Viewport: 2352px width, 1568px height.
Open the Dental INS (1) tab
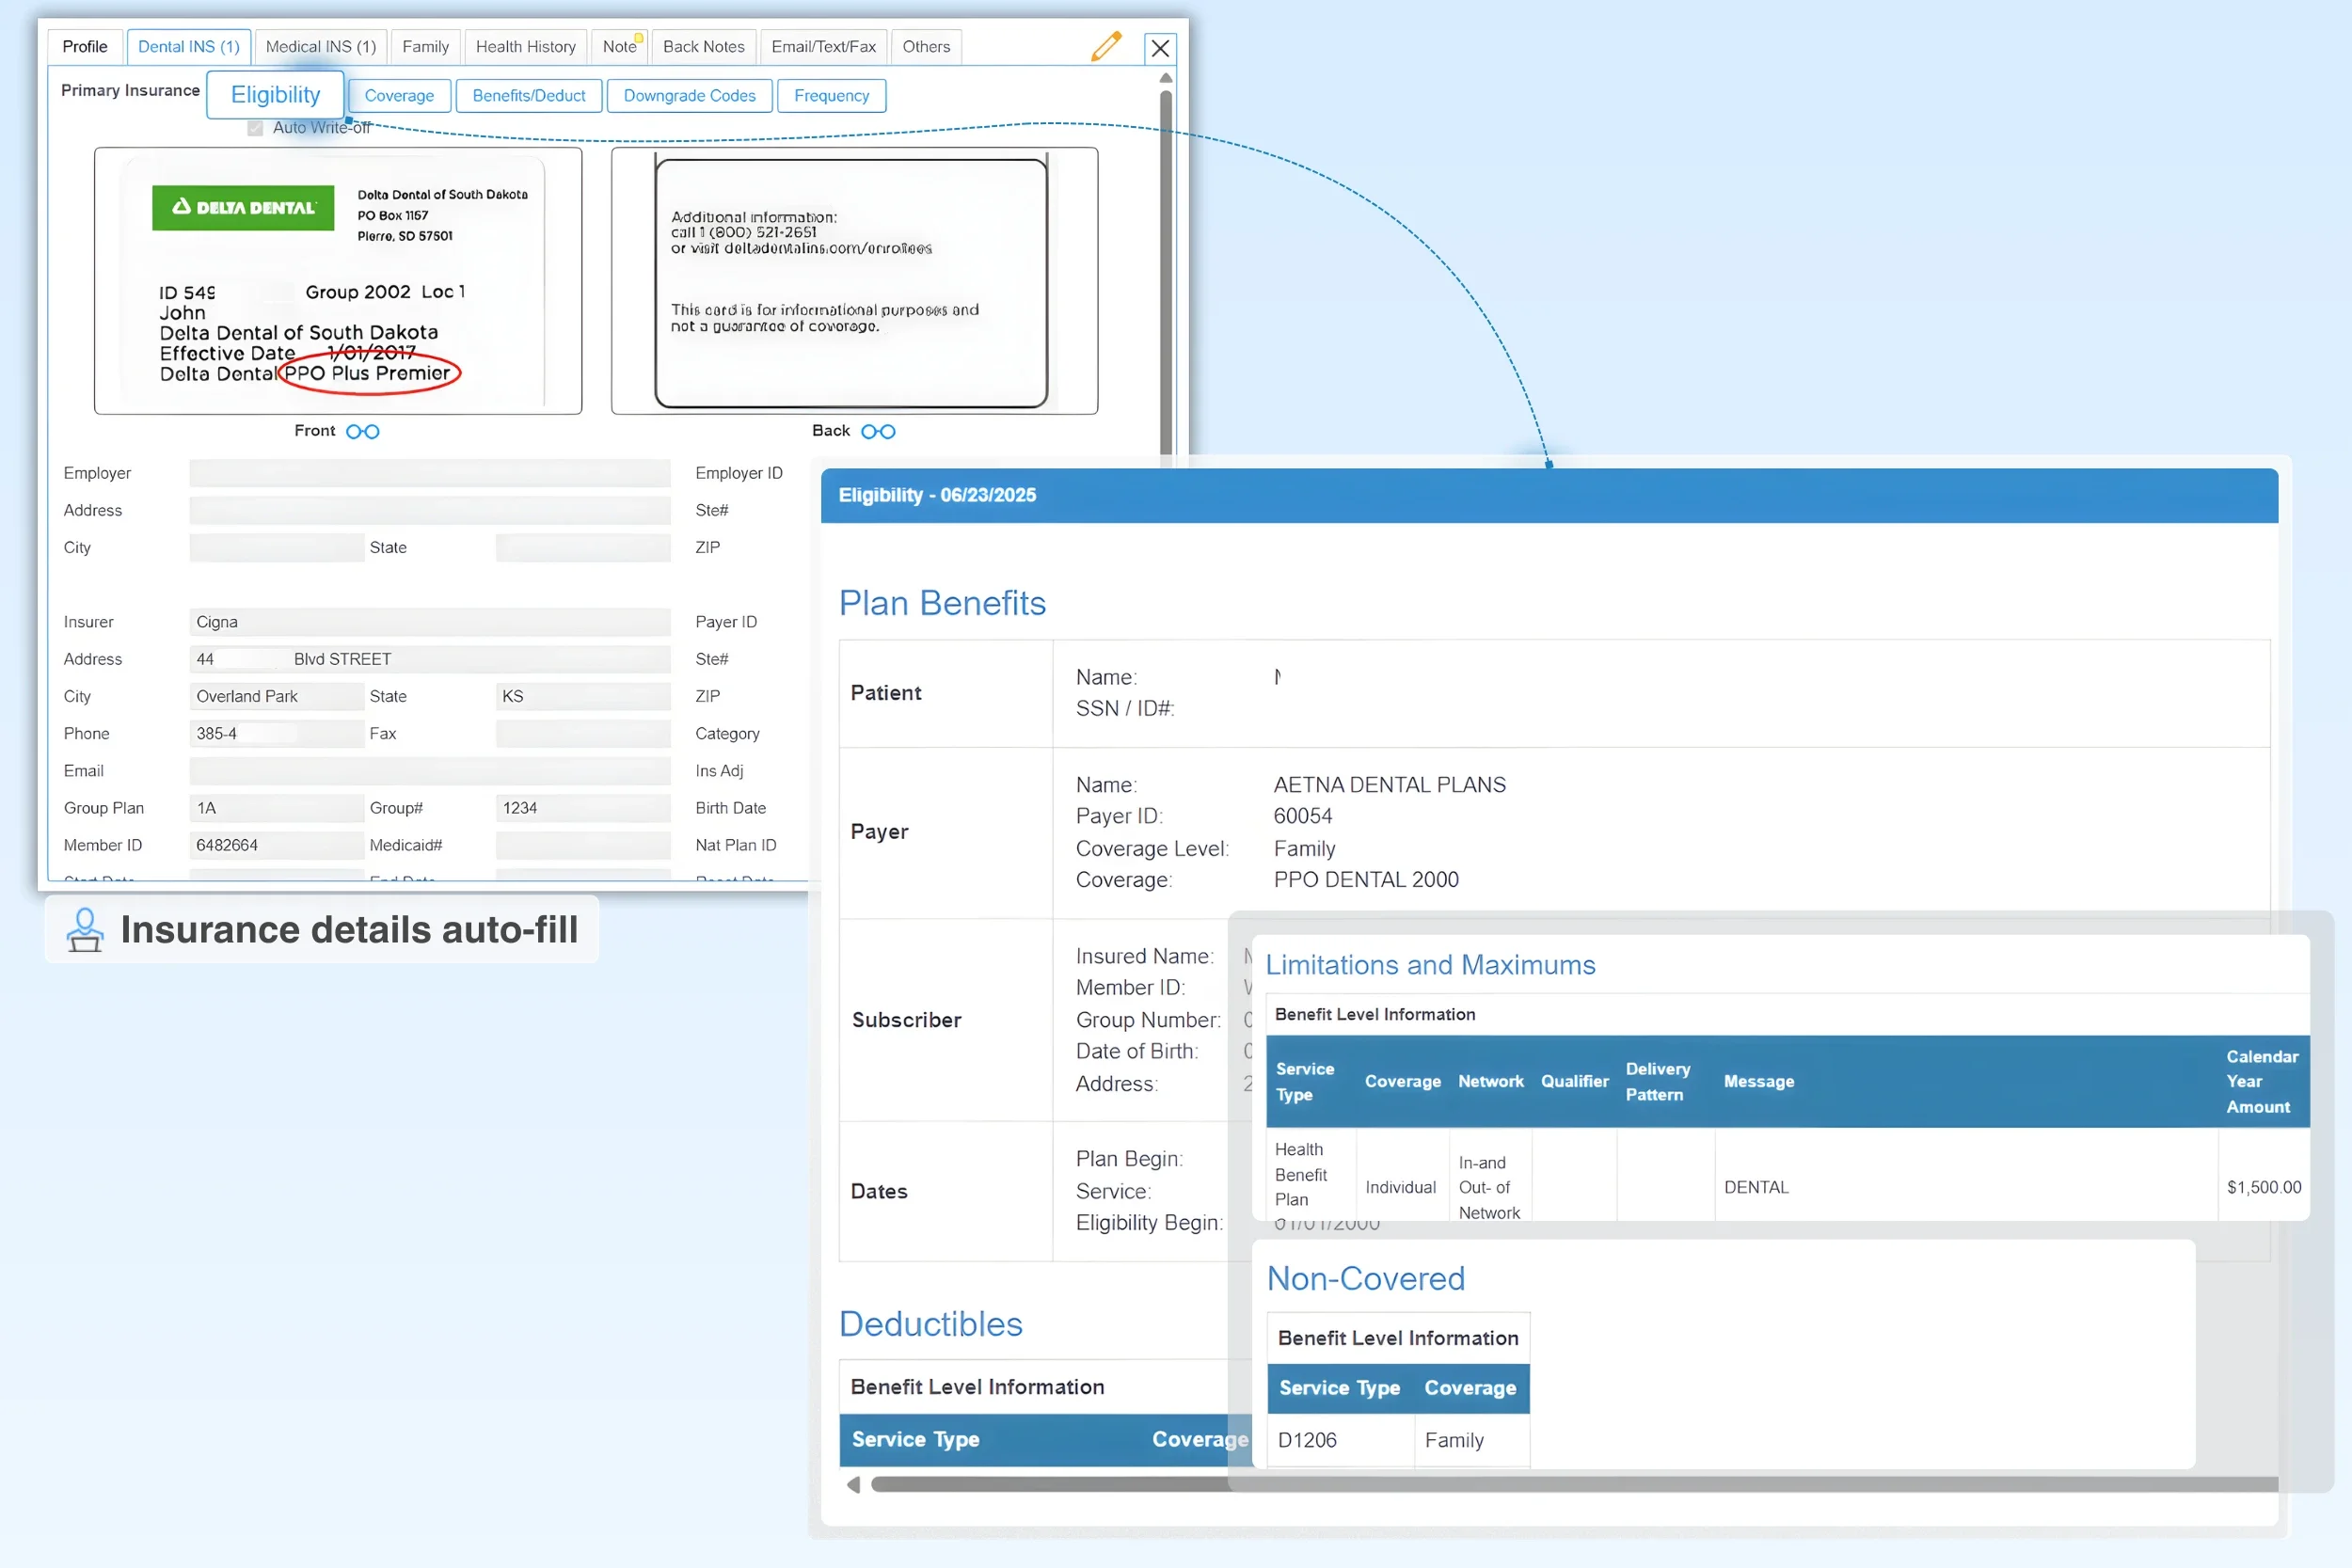pyautogui.click(x=188, y=46)
